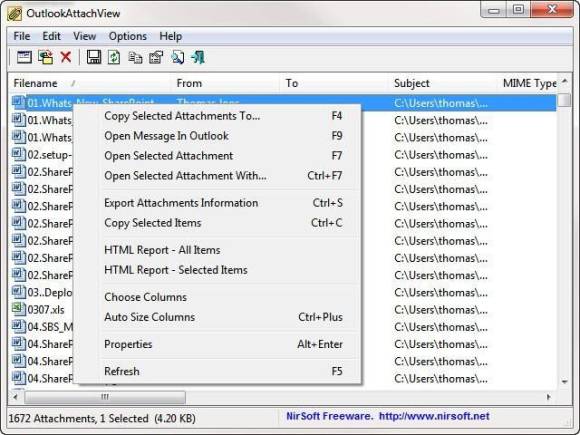Click the horizontal scrollbar right arrow

pyautogui.click(x=549, y=397)
